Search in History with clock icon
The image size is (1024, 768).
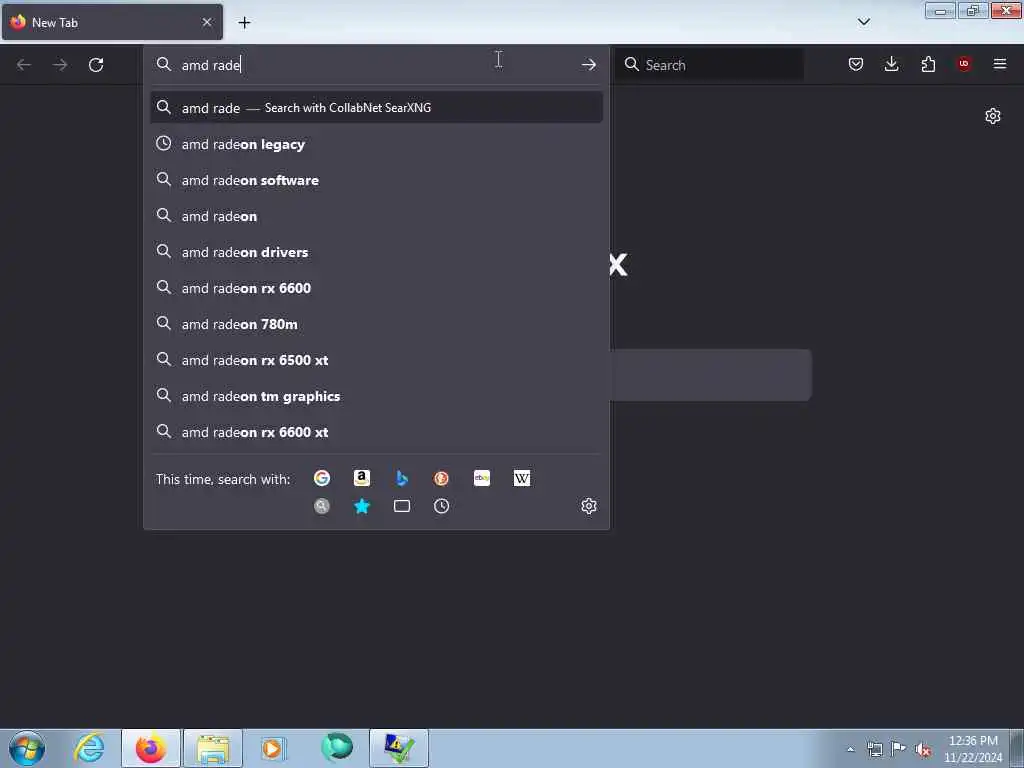(x=441, y=506)
